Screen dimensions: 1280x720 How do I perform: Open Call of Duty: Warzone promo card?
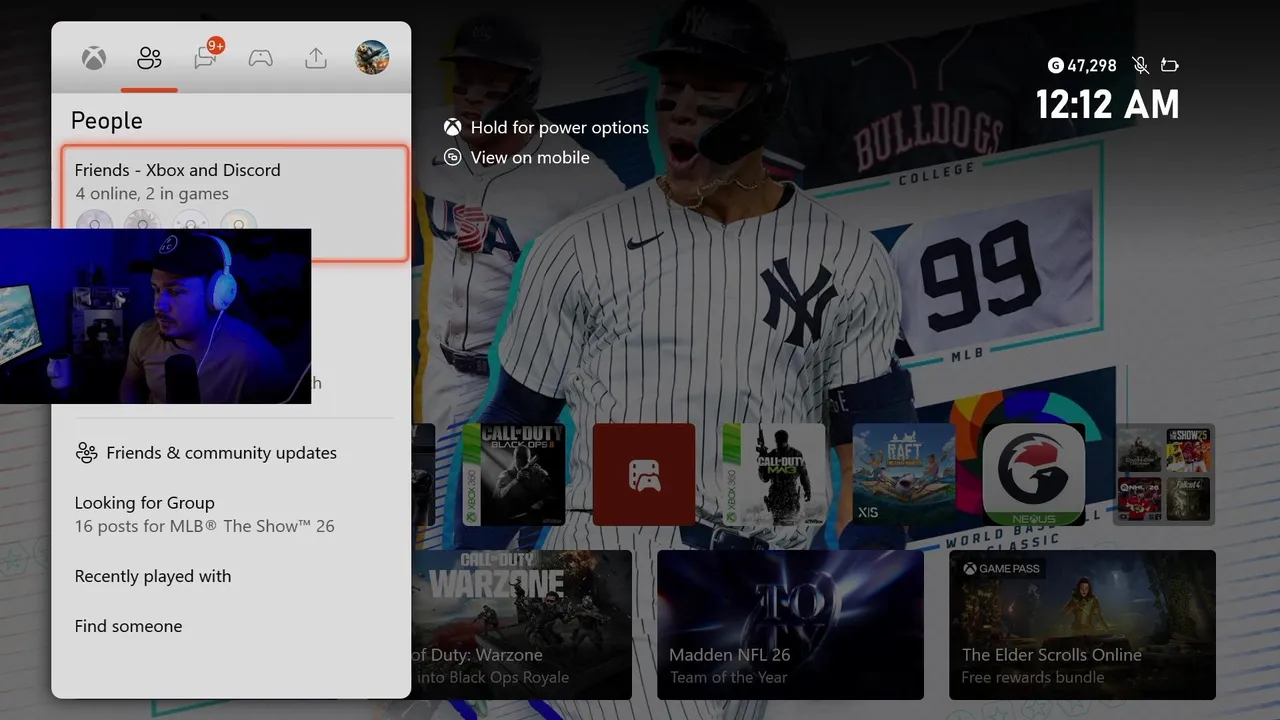(x=521, y=625)
